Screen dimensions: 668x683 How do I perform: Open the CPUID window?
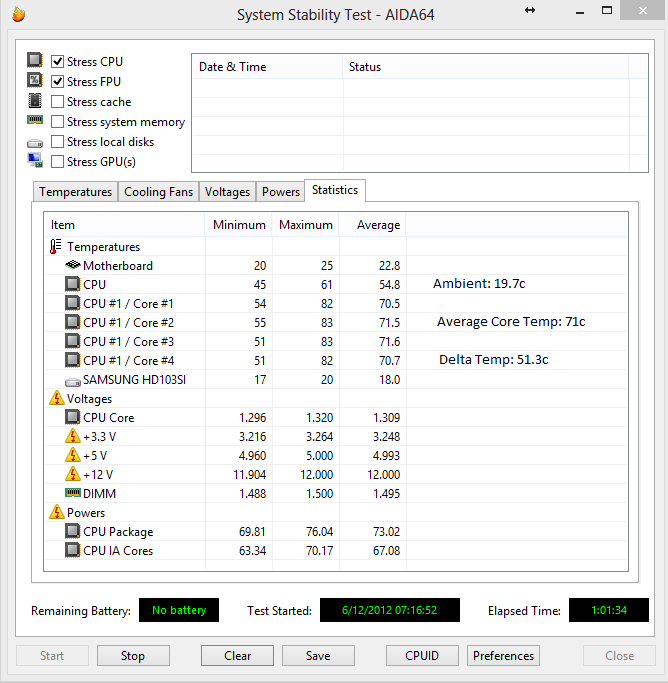[422, 656]
